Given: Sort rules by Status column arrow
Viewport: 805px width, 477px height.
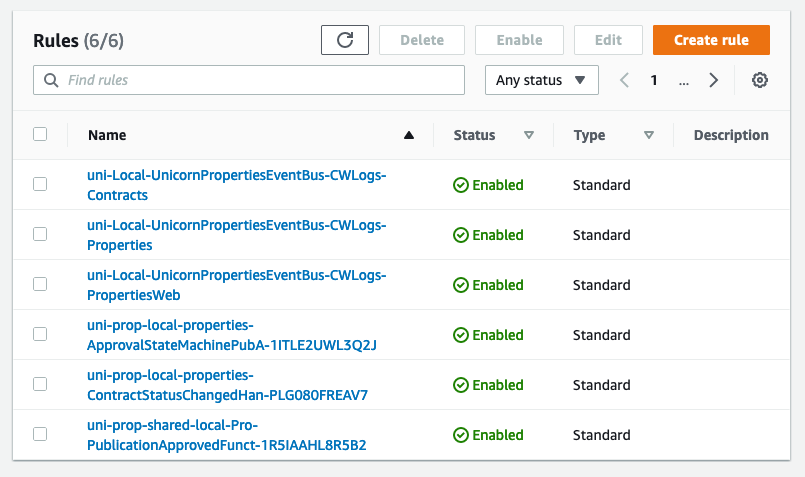Looking at the screenshot, I should (x=529, y=135).
